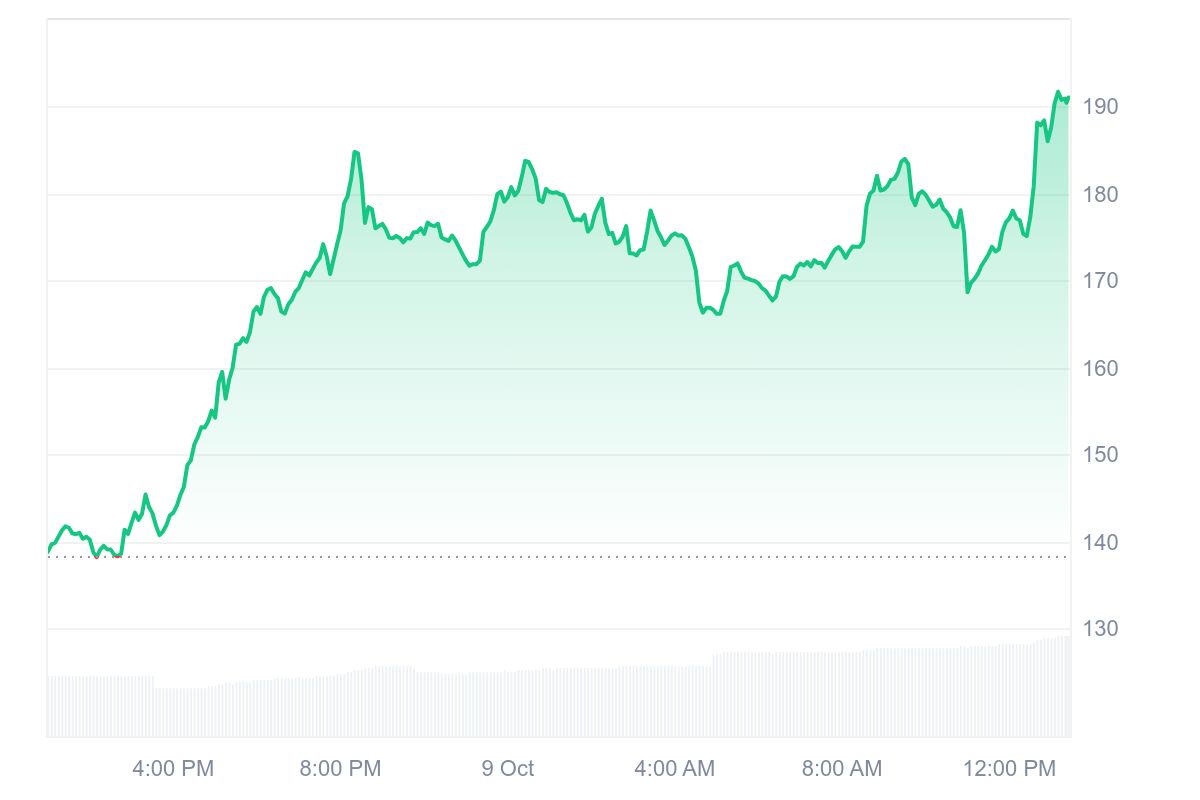
Task: Click the sharp price drop before 12:00 PM
Action: (967, 291)
